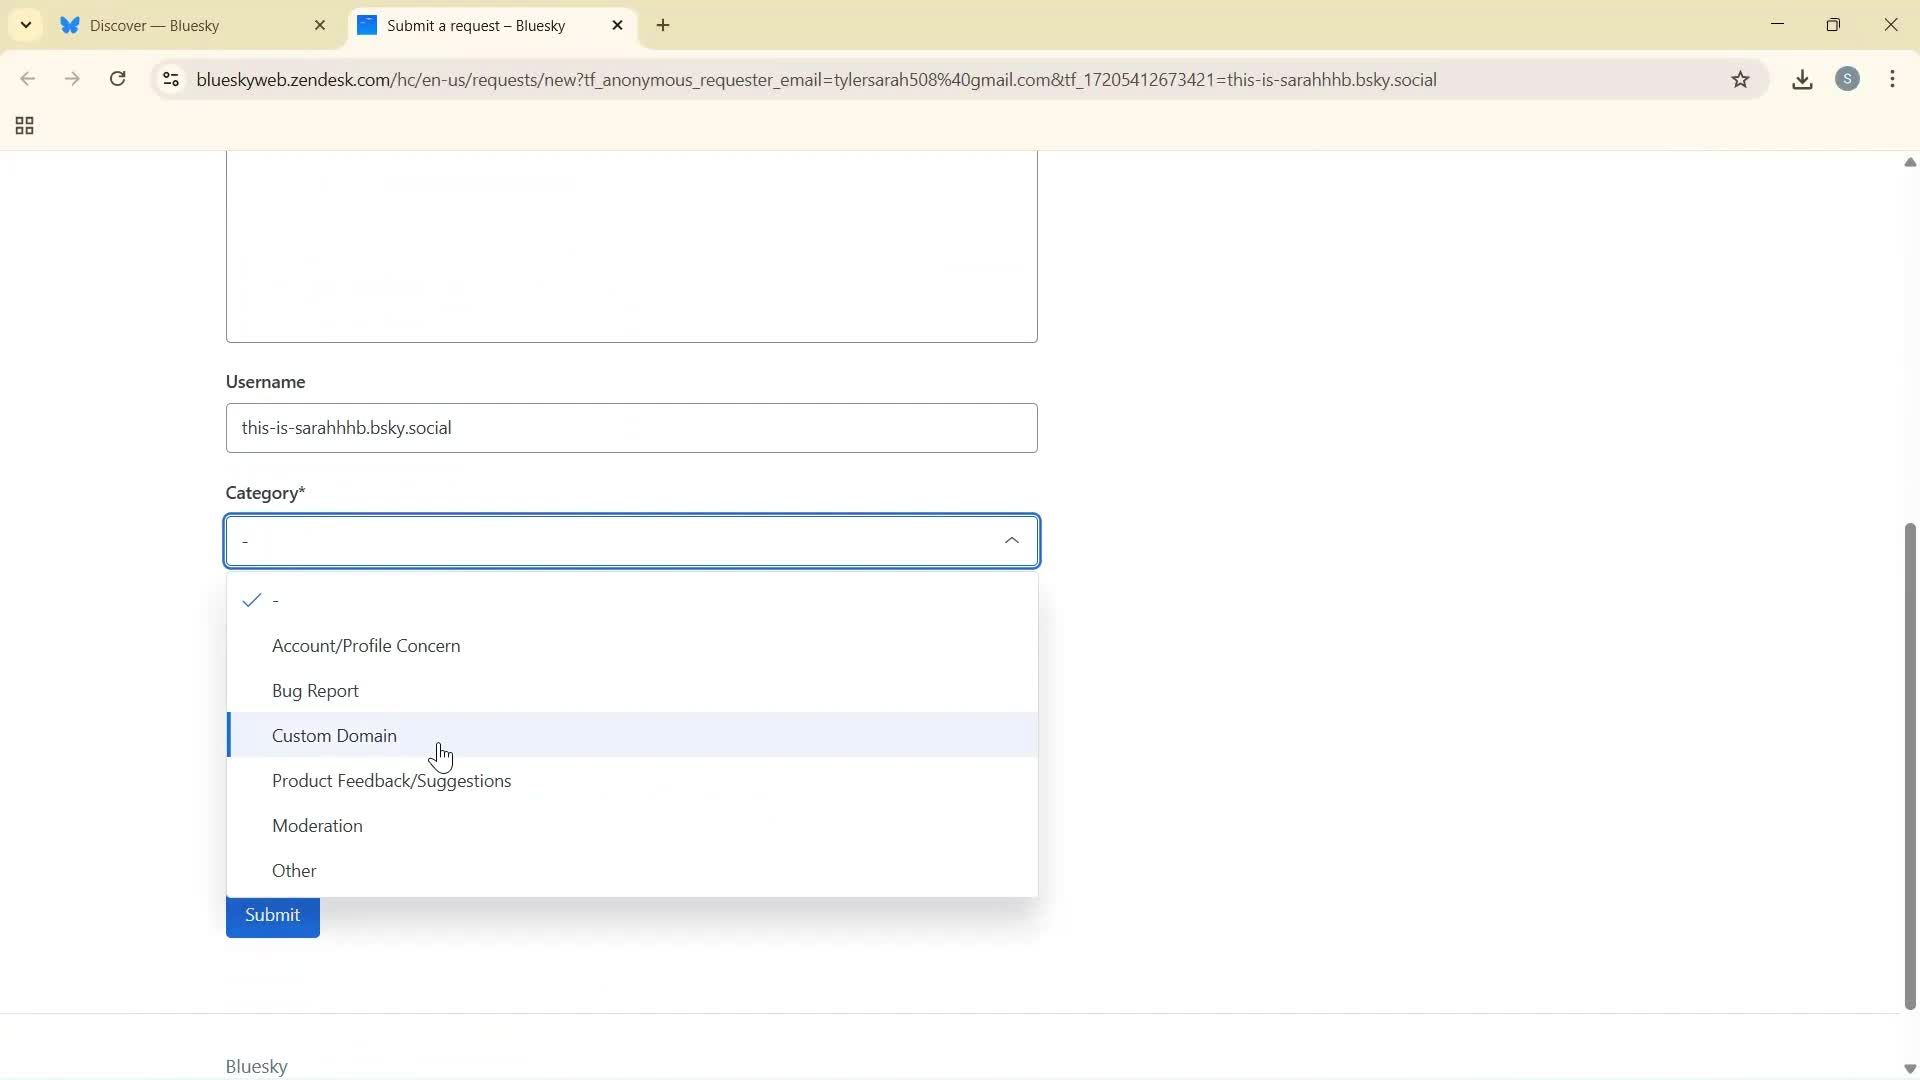1920x1080 pixels.
Task: Open the browser profile avatar menu
Action: pyautogui.click(x=1849, y=79)
